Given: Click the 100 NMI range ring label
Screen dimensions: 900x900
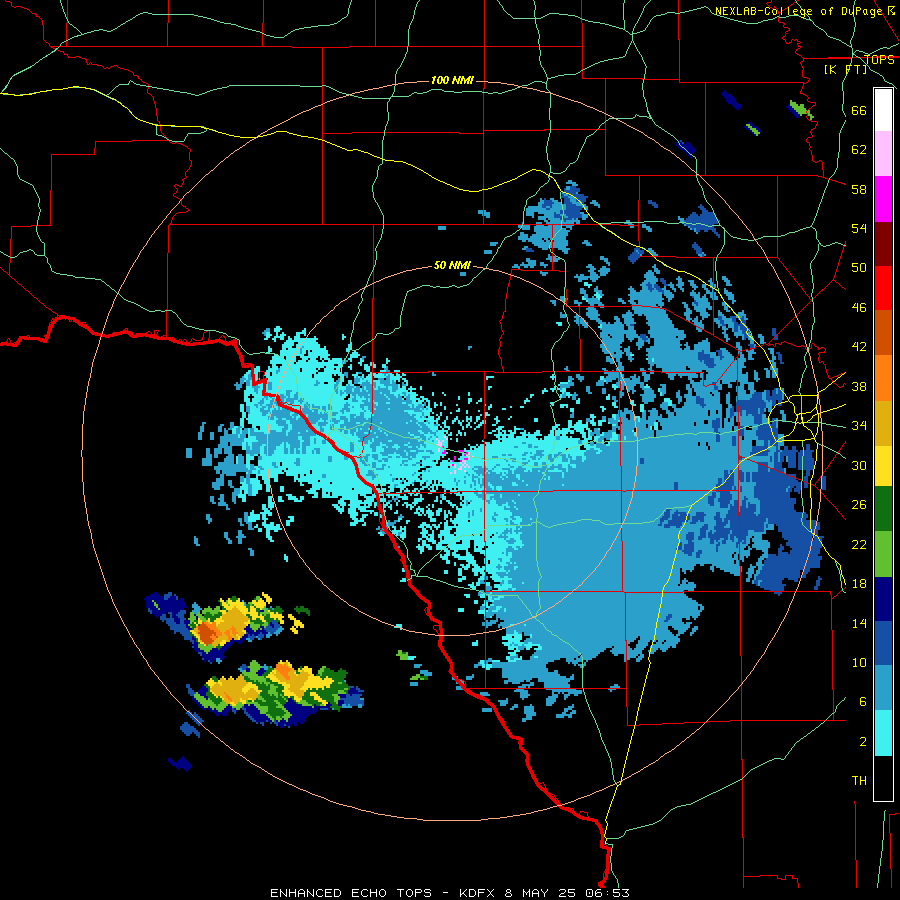Looking at the screenshot, I should [x=452, y=80].
